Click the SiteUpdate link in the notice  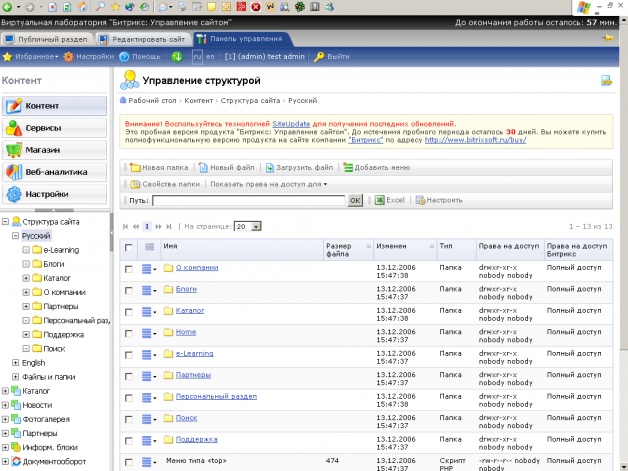pos(291,122)
